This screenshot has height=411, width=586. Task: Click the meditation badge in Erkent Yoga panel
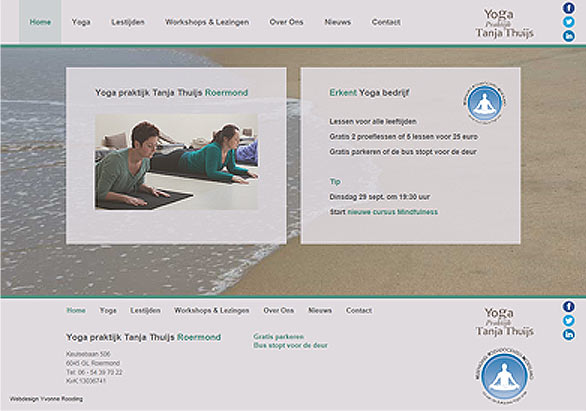tap(485, 103)
